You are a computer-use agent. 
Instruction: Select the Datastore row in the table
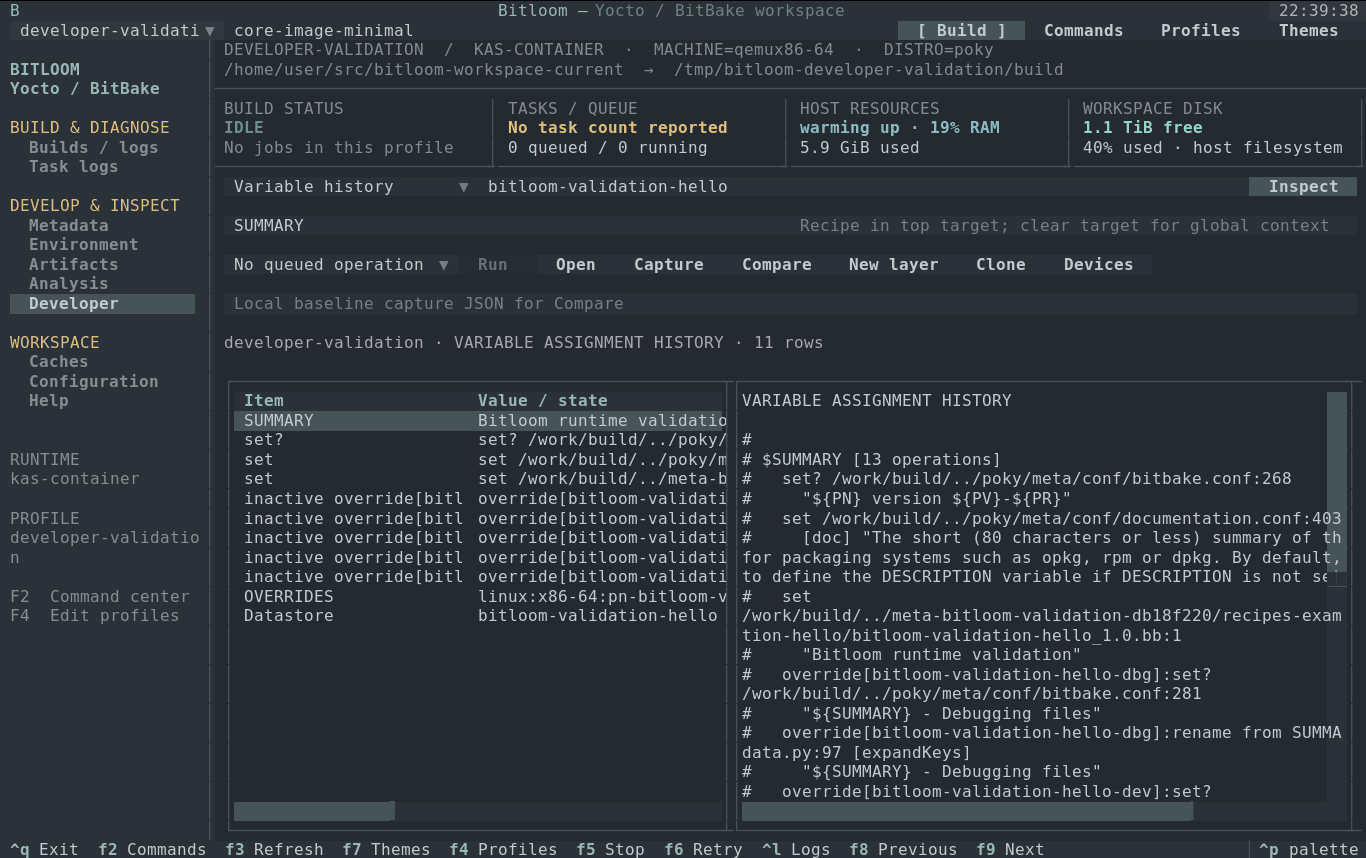[478, 616]
